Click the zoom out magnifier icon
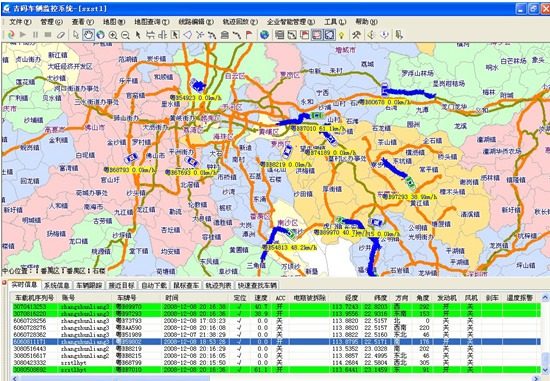The image size is (550, 381). [x=125, y=35]
